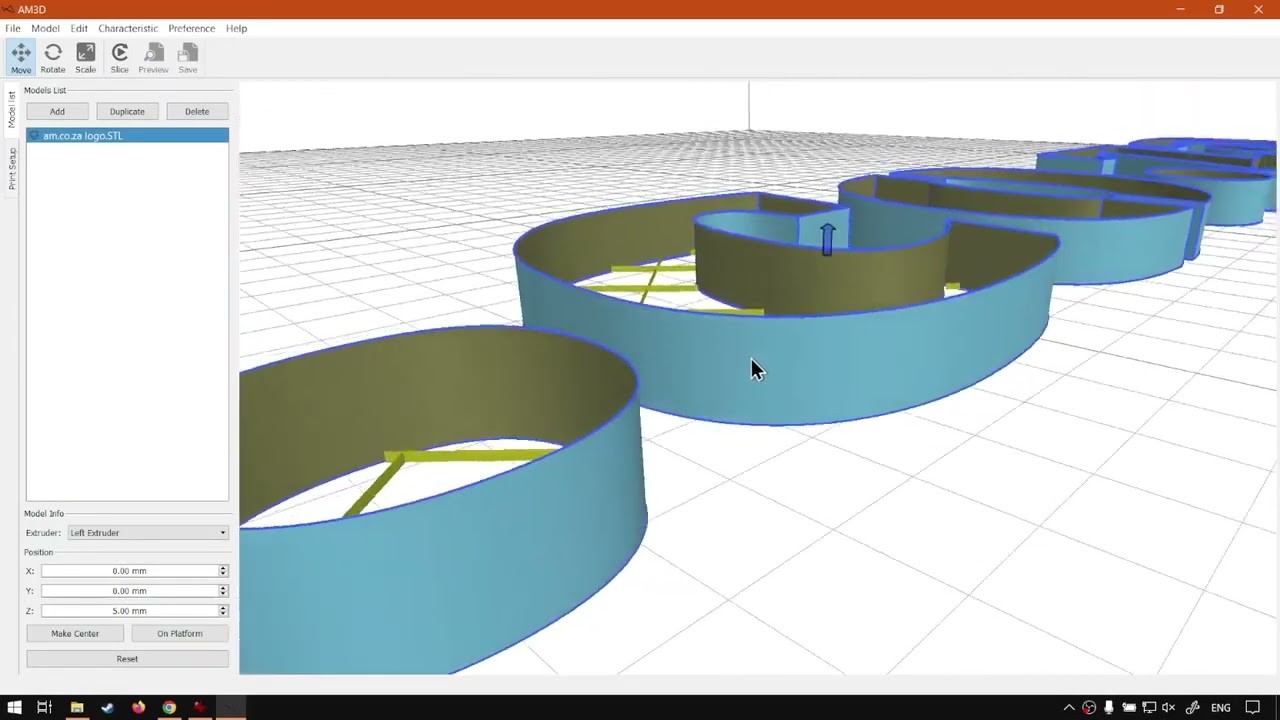This screenshot has width=1280, height=720.
Task: Increase X position with stepper arrow
Action: pos(223,568)
